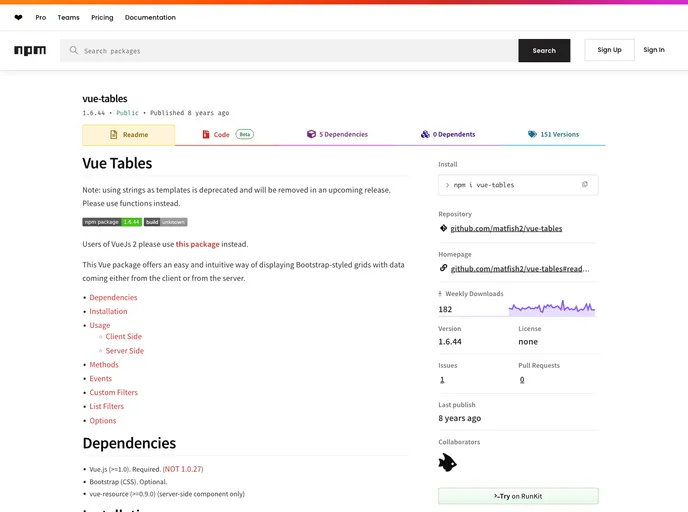Open Server Side sub-link

pos(125,351)
